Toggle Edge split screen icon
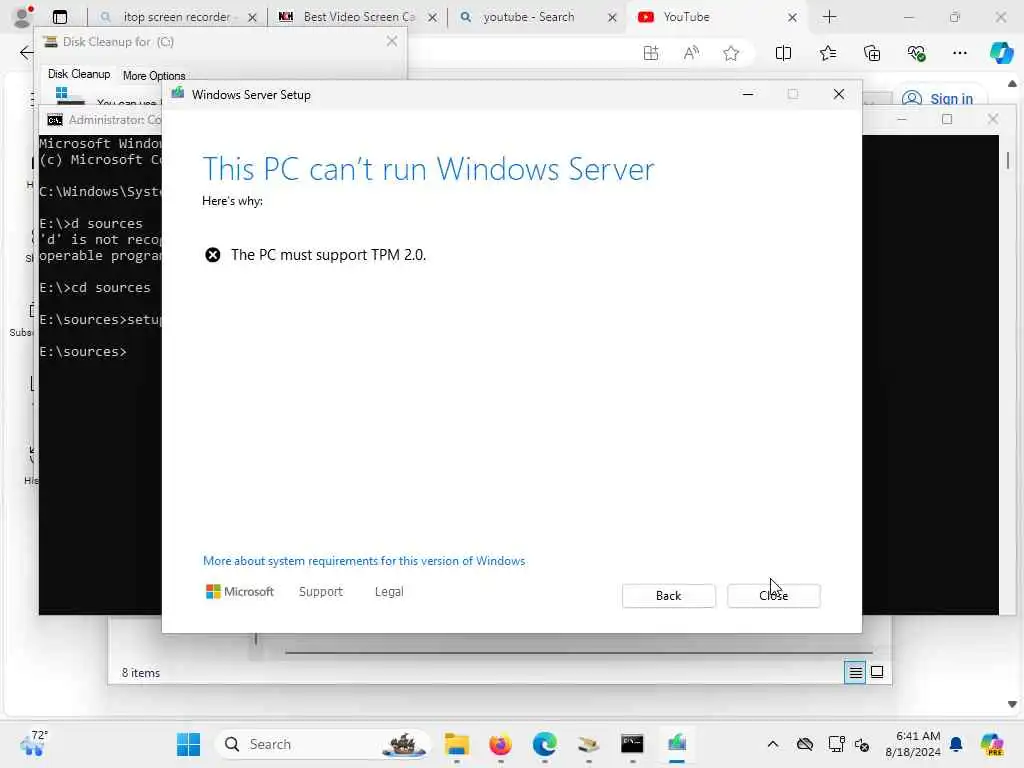Image resolution: width=1024 pixels, height=768 pixels. coord(783,53)
